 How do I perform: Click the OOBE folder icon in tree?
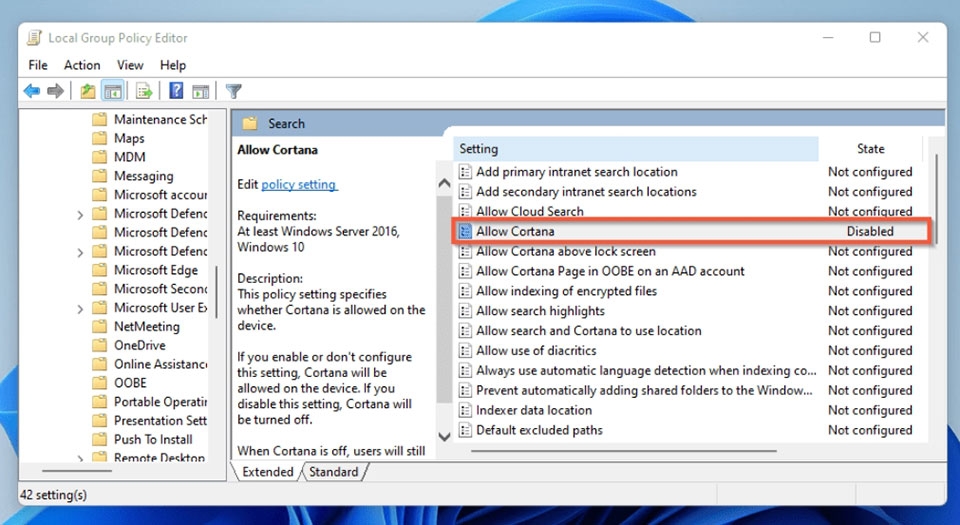(99, 383)
